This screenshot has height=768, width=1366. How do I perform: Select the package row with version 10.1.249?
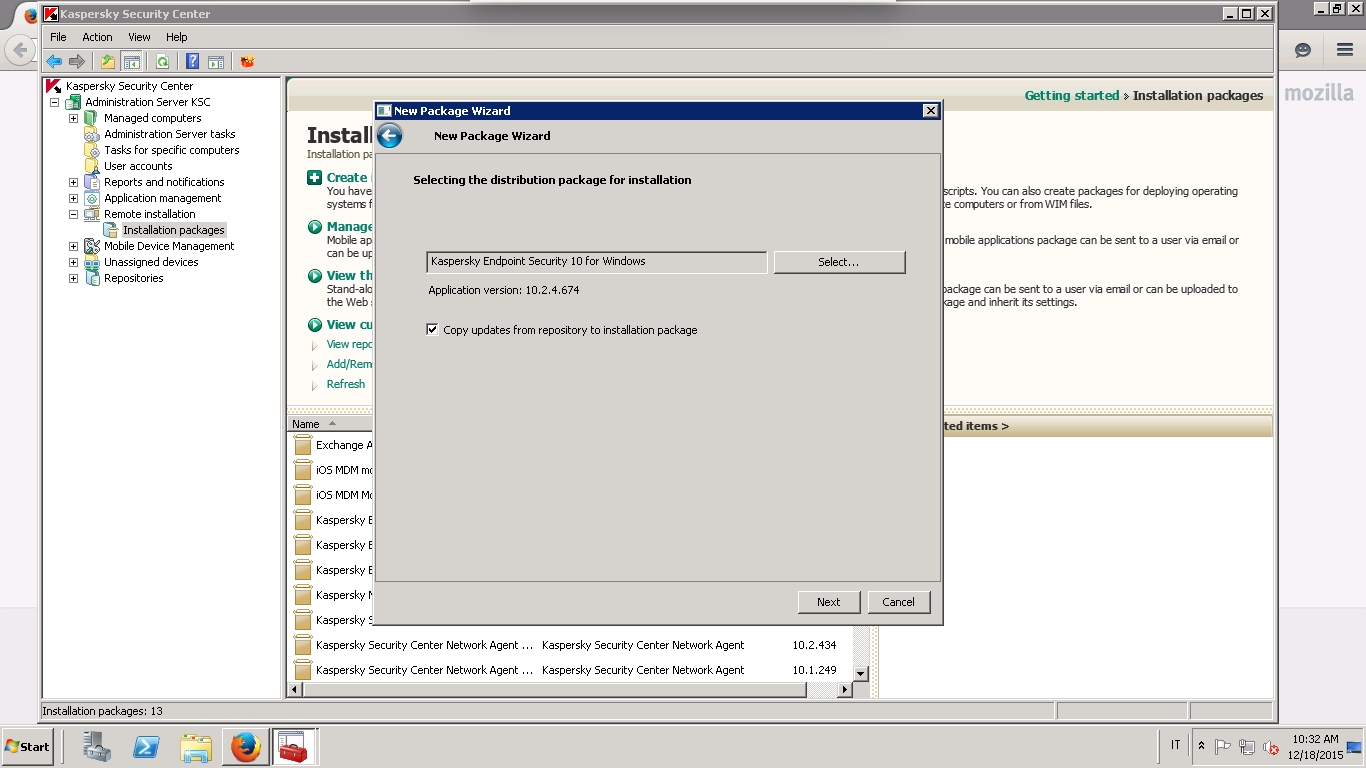point(570,670)
